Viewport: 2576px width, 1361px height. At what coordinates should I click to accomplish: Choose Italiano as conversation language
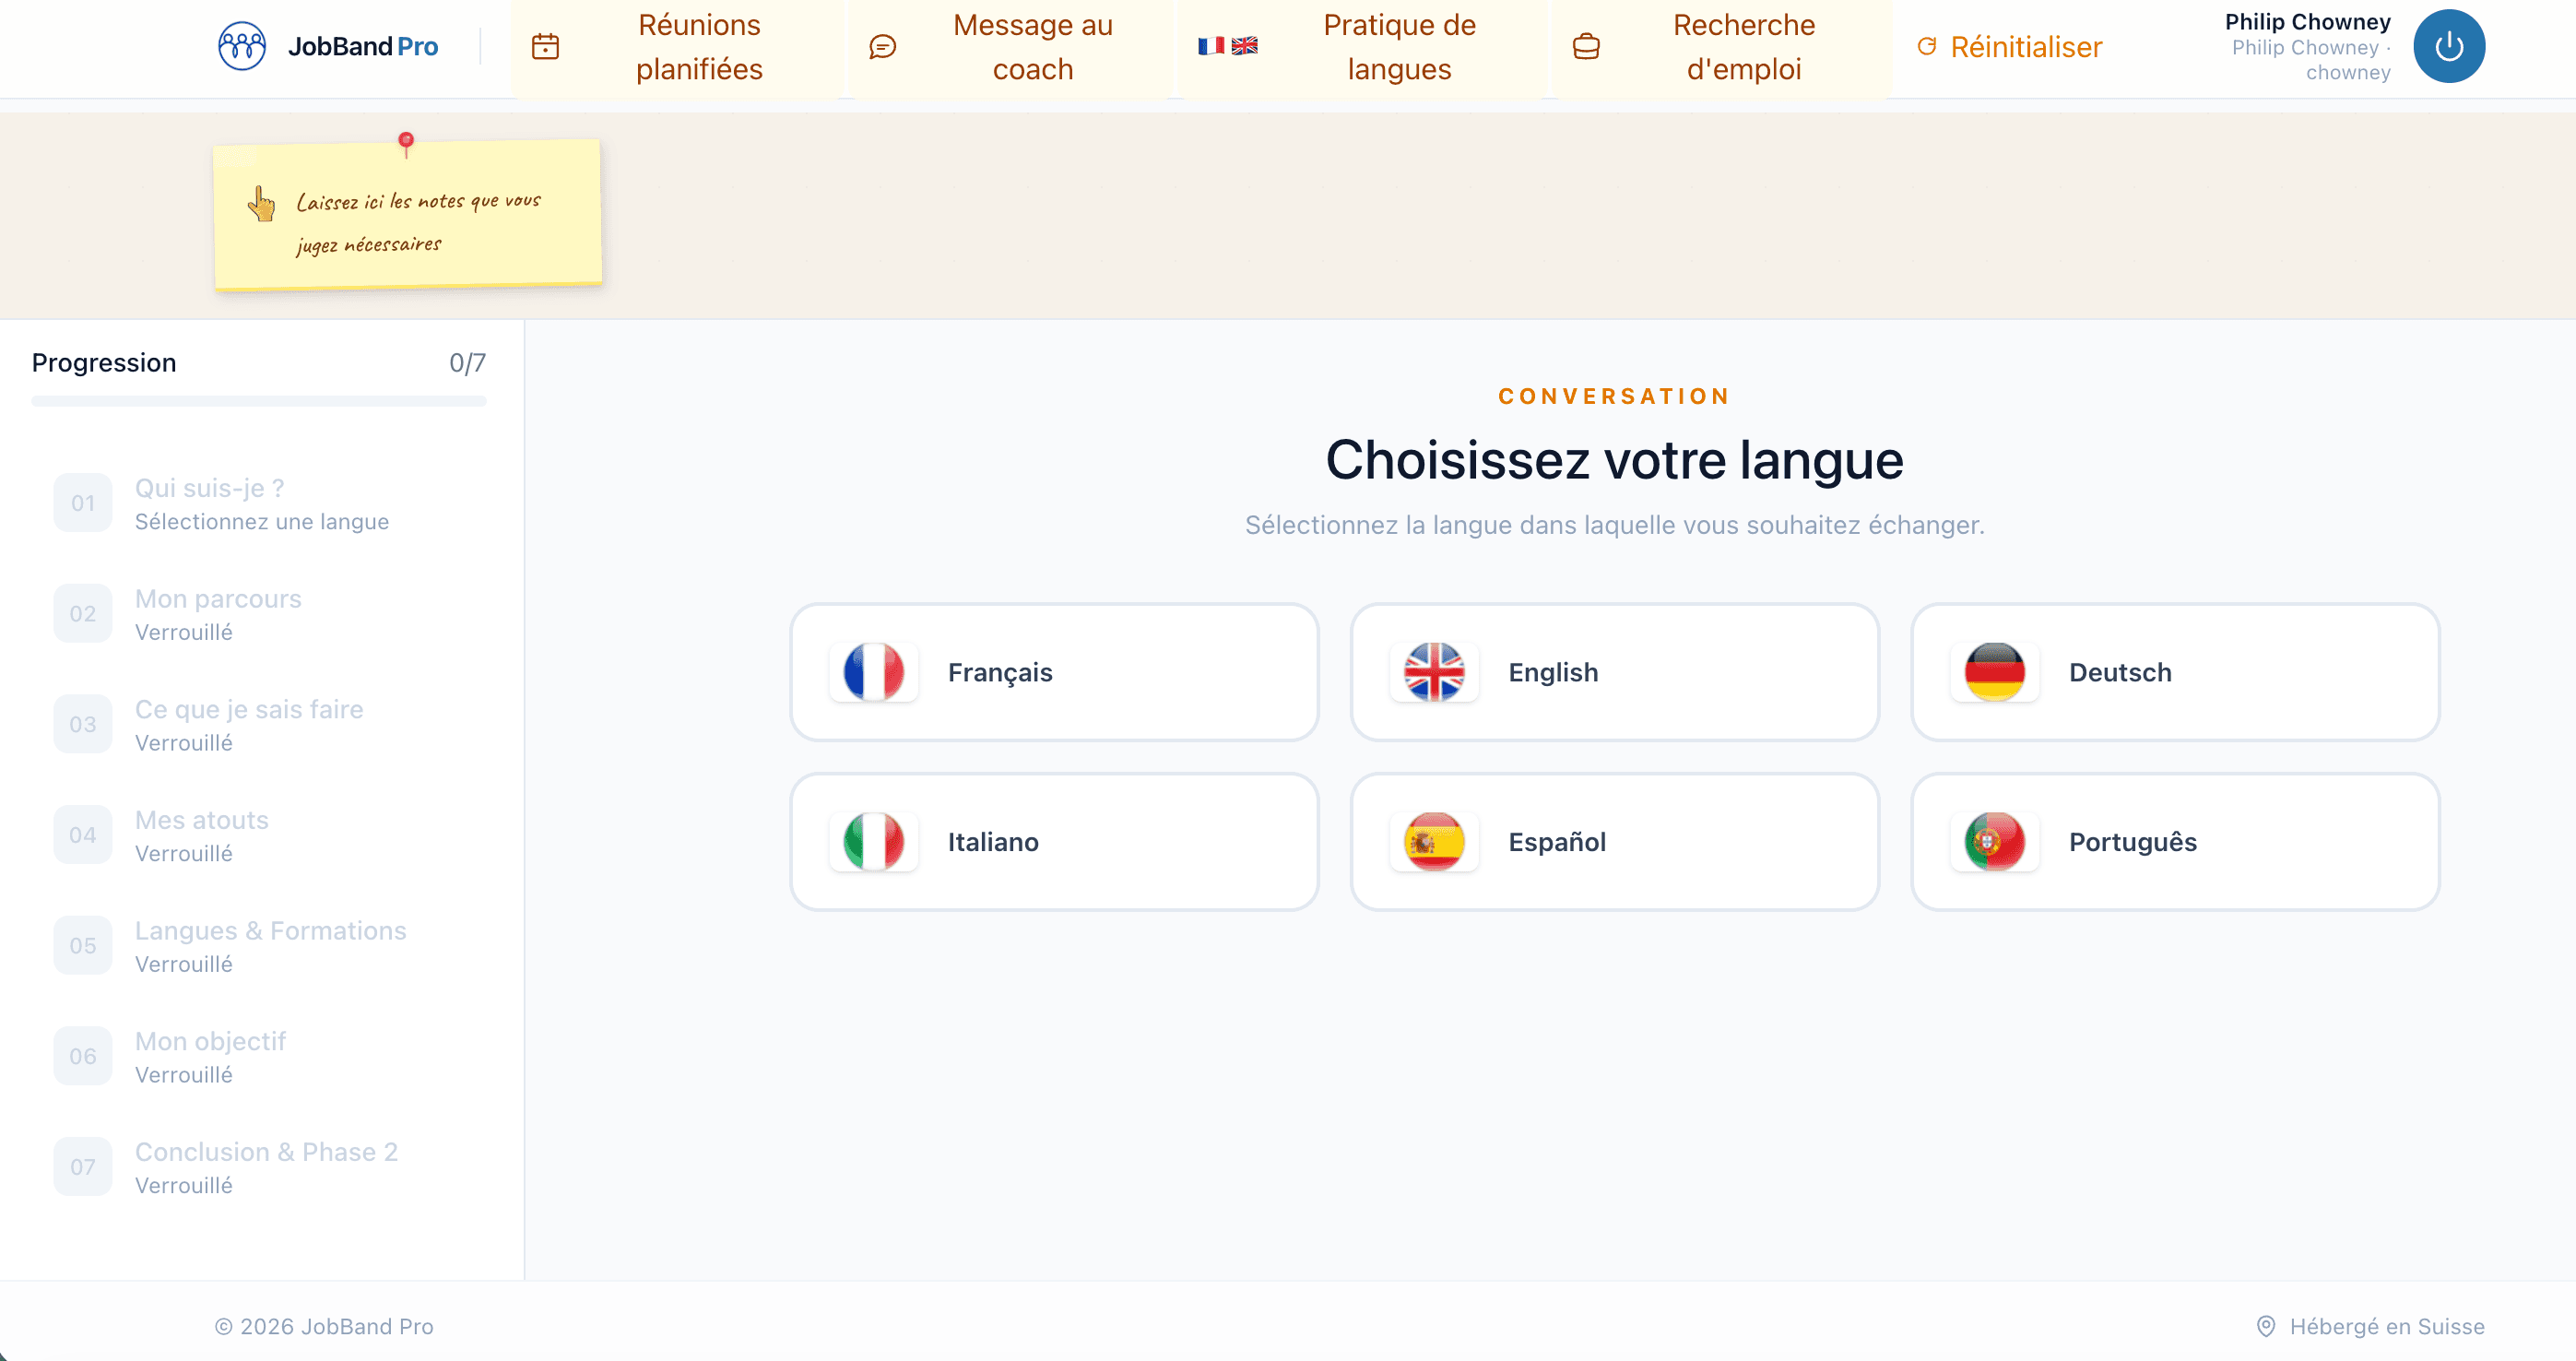coord(1054,842)
